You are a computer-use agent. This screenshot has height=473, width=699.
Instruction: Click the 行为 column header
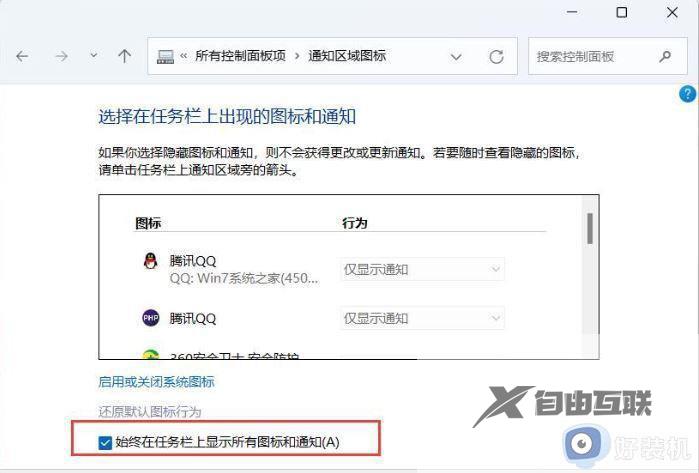pos(355,222)
